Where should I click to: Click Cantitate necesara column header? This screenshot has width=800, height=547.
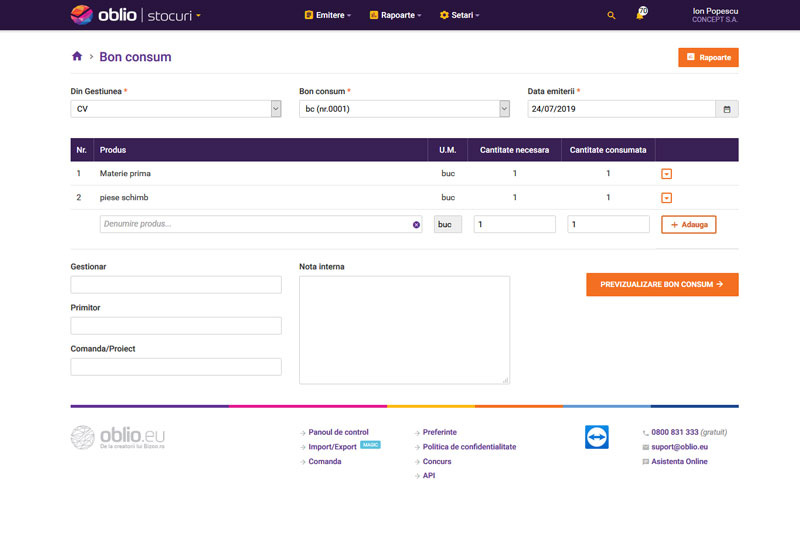point(514,150)
